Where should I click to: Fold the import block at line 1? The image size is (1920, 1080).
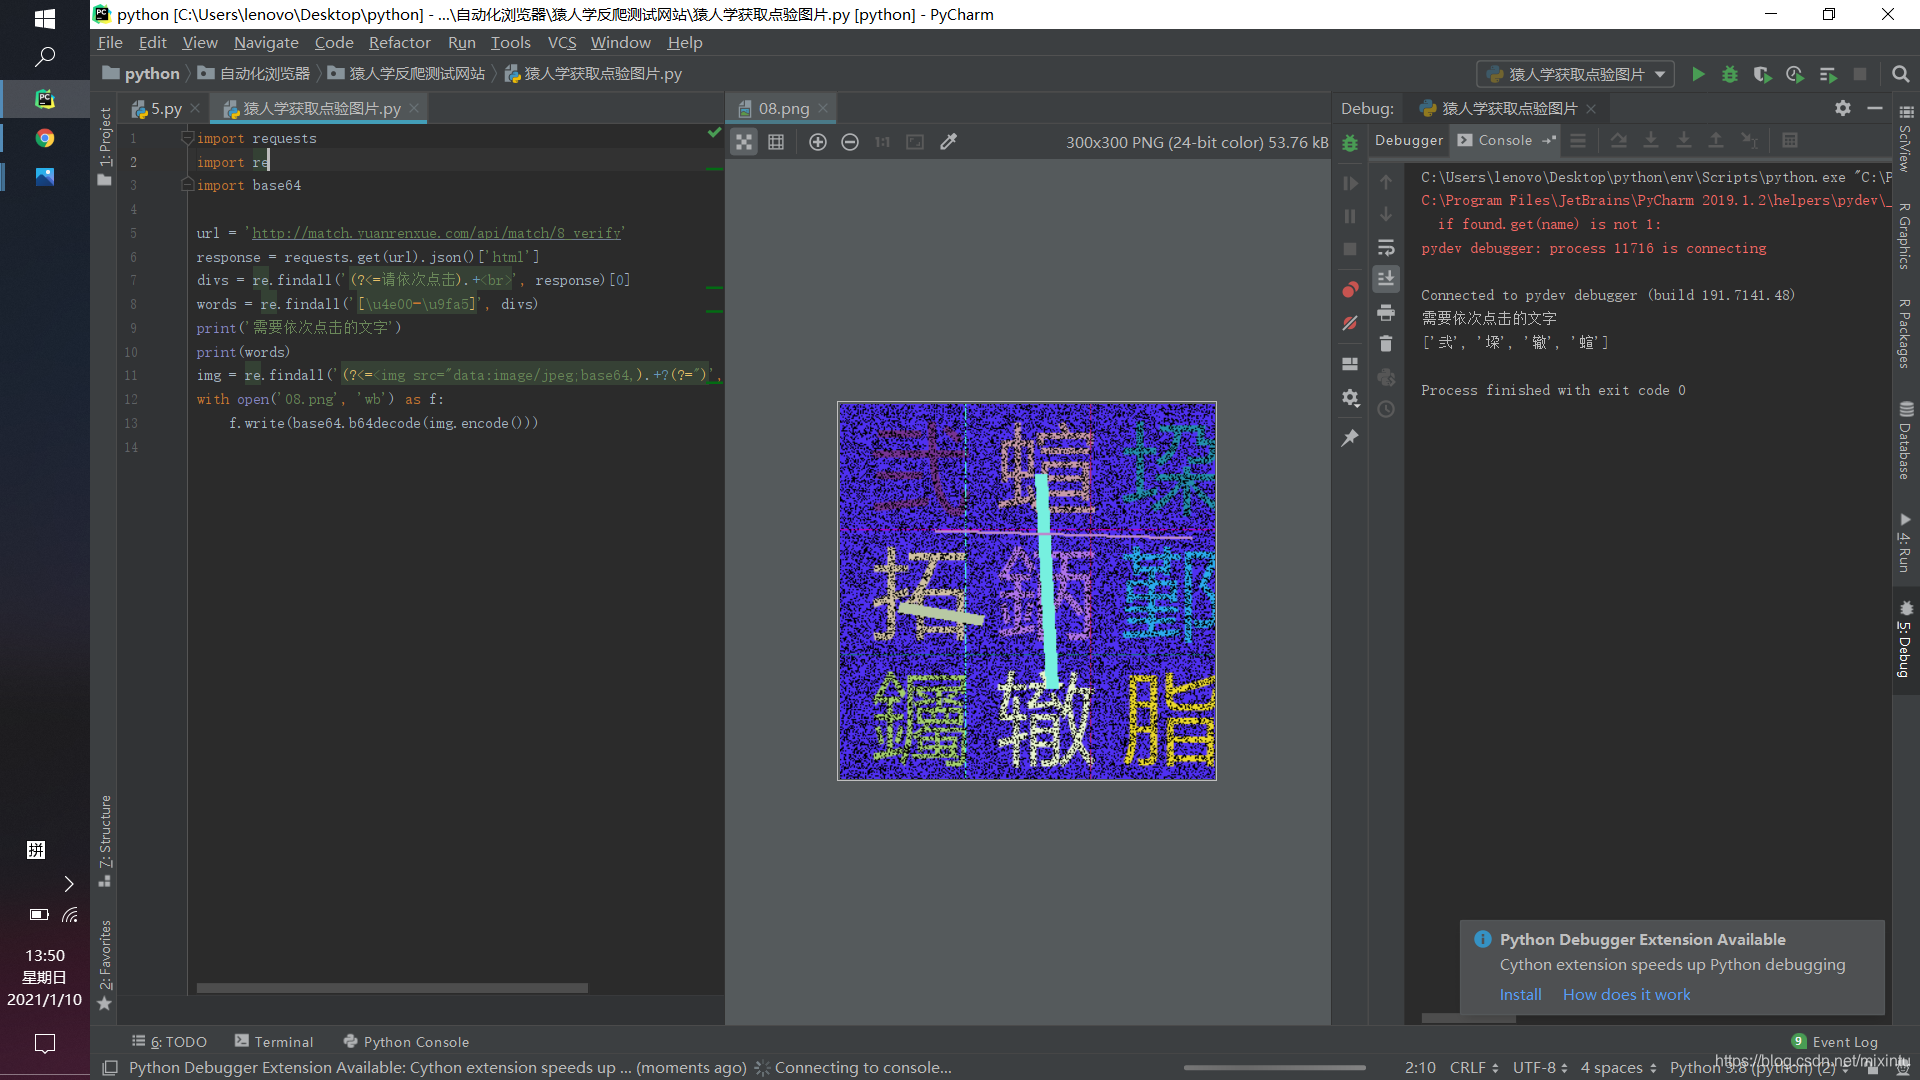point(187,138)
